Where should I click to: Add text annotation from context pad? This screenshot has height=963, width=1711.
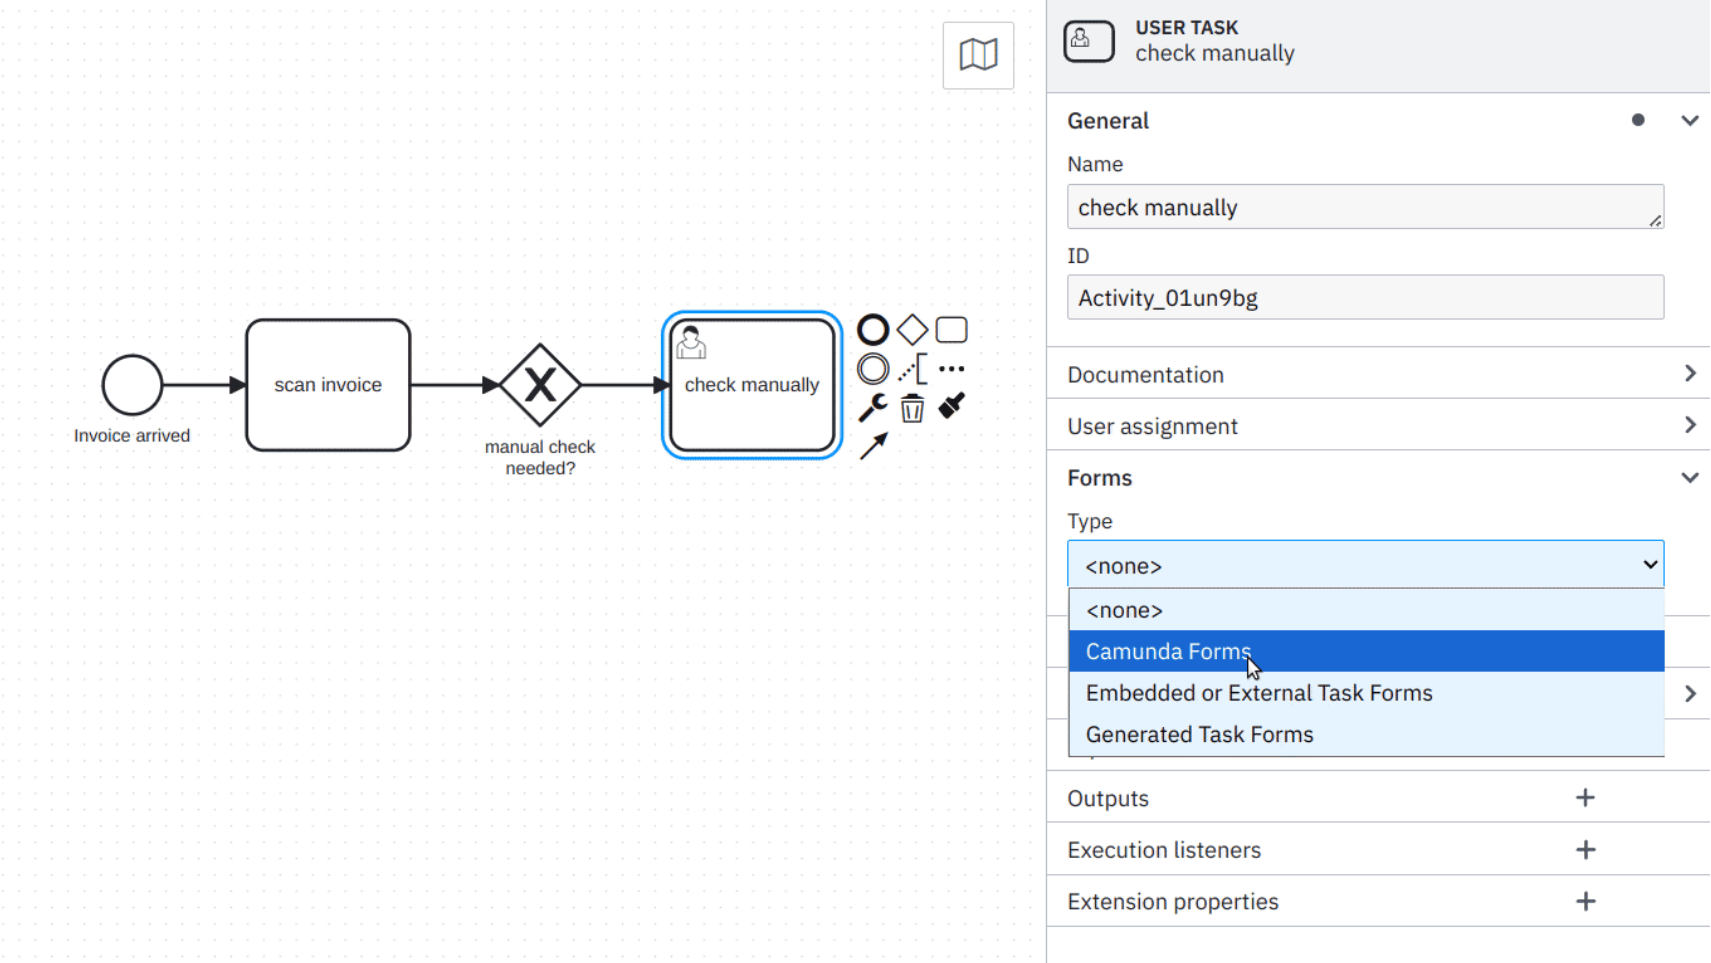pyautogui.click(x=912, y=369)
